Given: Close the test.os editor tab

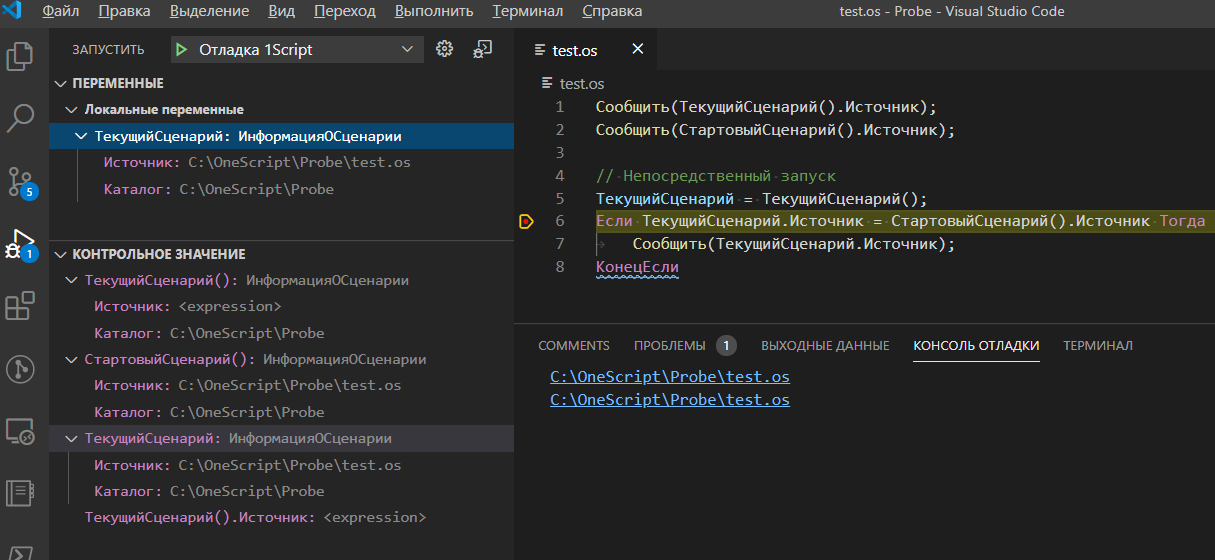Looking at the screenshot, I should tap(638, 49).
